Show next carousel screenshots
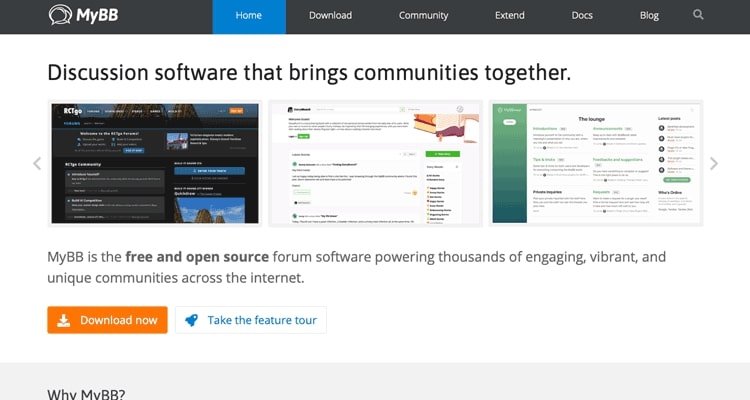The image size is (750, 400). [713, 164]
